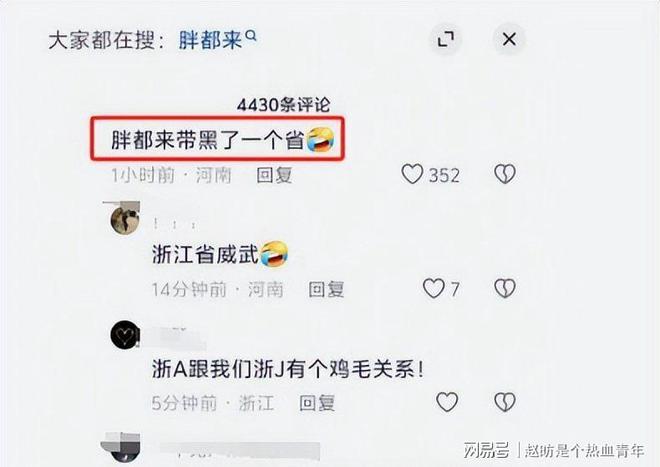Reply to the 5分钟前 comment from 浙江
Viewport: 660px width, 467px height.
tap(317, 403)
